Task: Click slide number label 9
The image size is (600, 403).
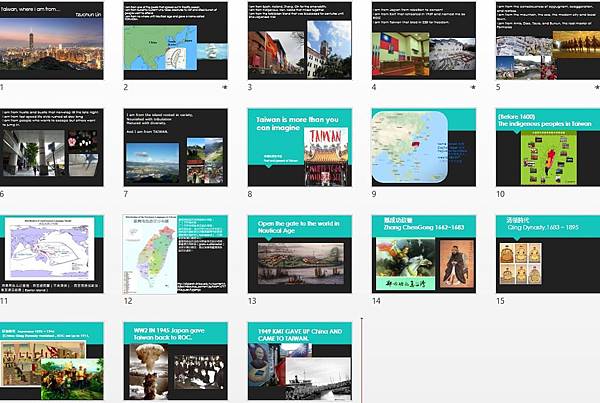Action: [x=374, y=194]
